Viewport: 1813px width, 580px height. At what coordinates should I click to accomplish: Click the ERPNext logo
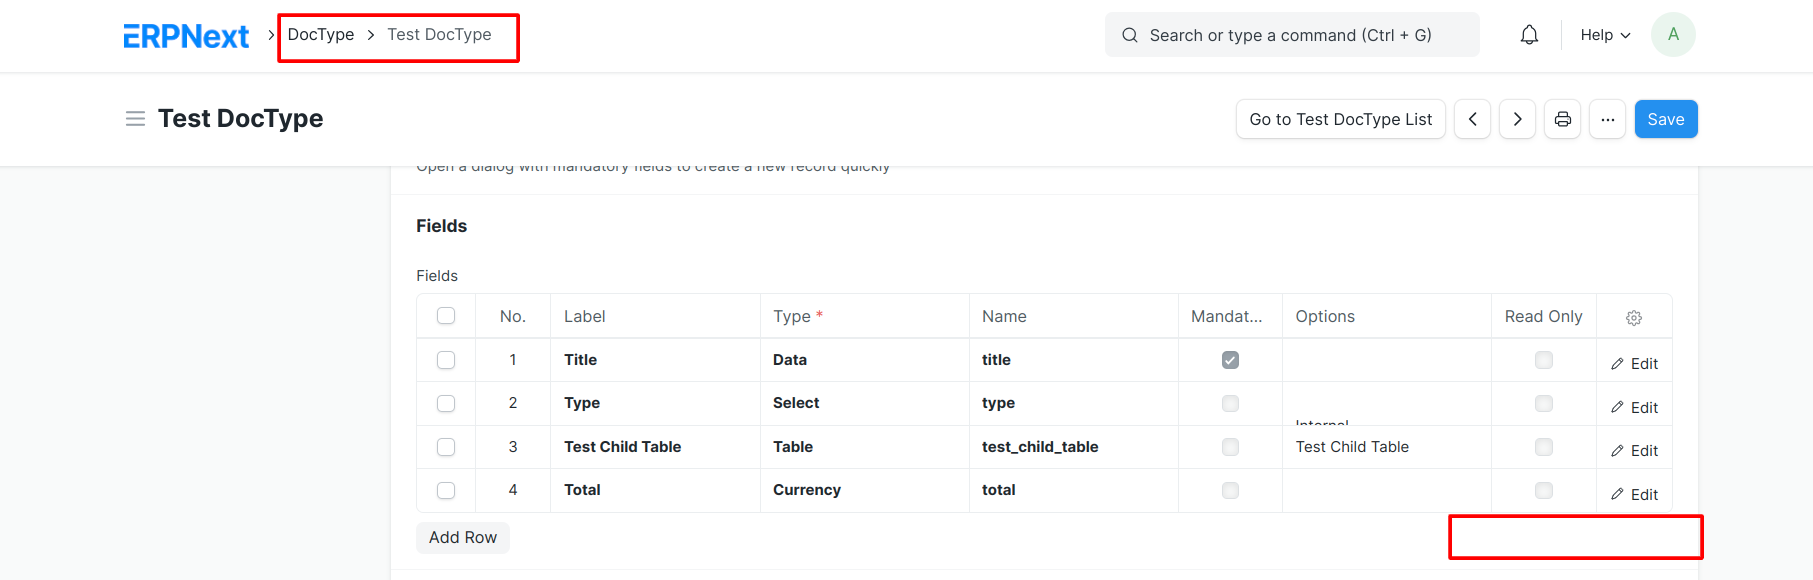click(x=186, y=36)
